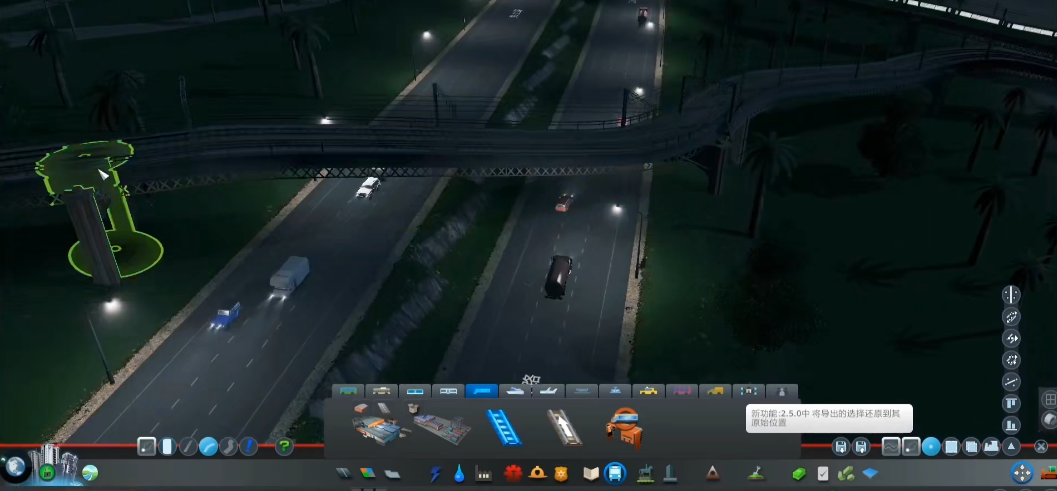The image size is (1057, 491).
Task: Click the green unlock icon on the city skyline
Action: [x=47, y=471]
